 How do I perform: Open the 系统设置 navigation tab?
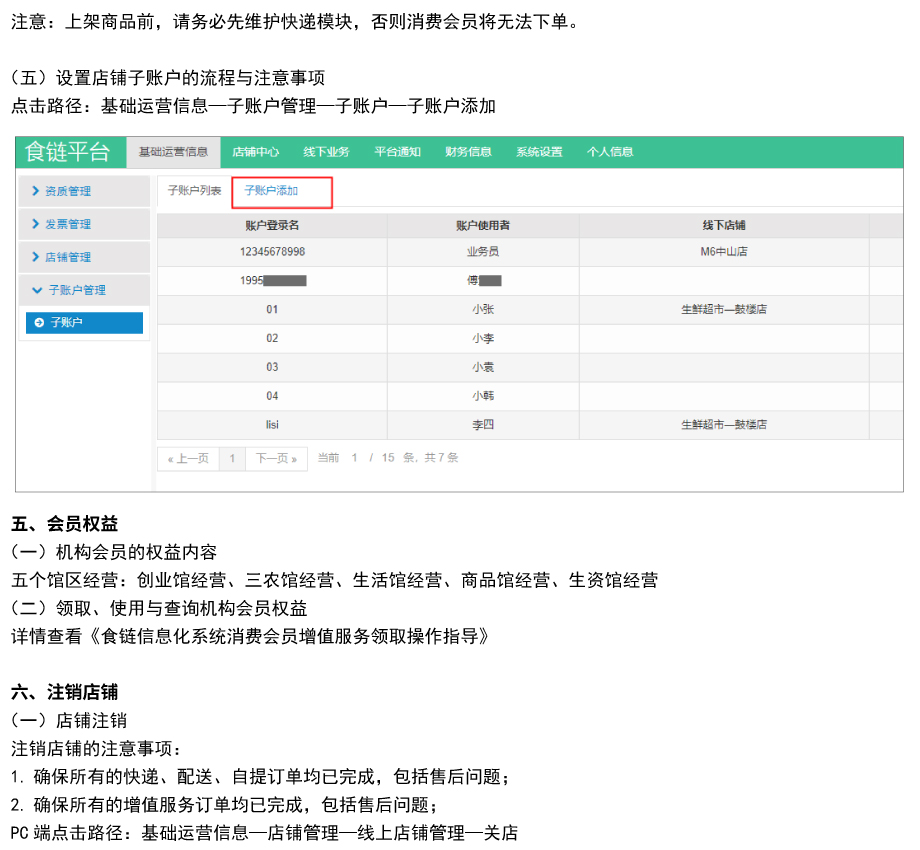click(x=539, y=152)
